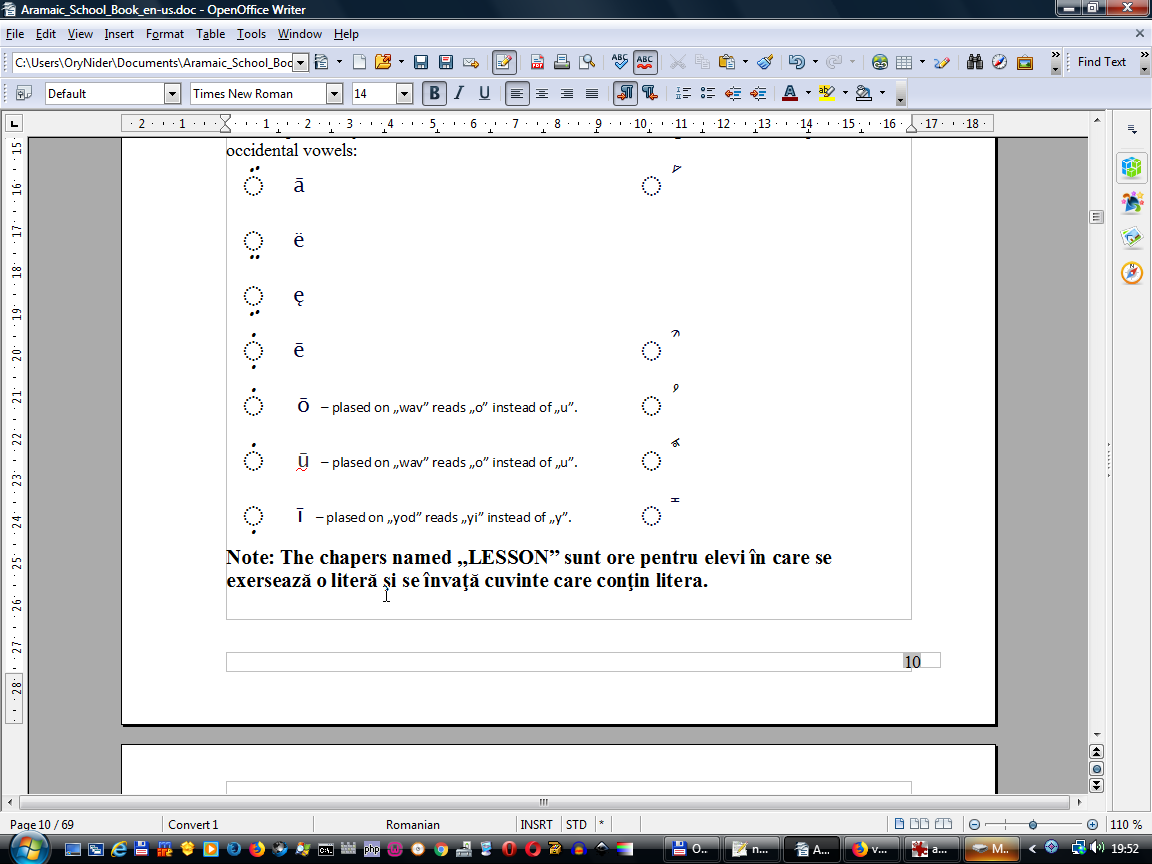Click the Save document icon
The width and height of the screenshot is (1152, 864).
click(421, 62)
